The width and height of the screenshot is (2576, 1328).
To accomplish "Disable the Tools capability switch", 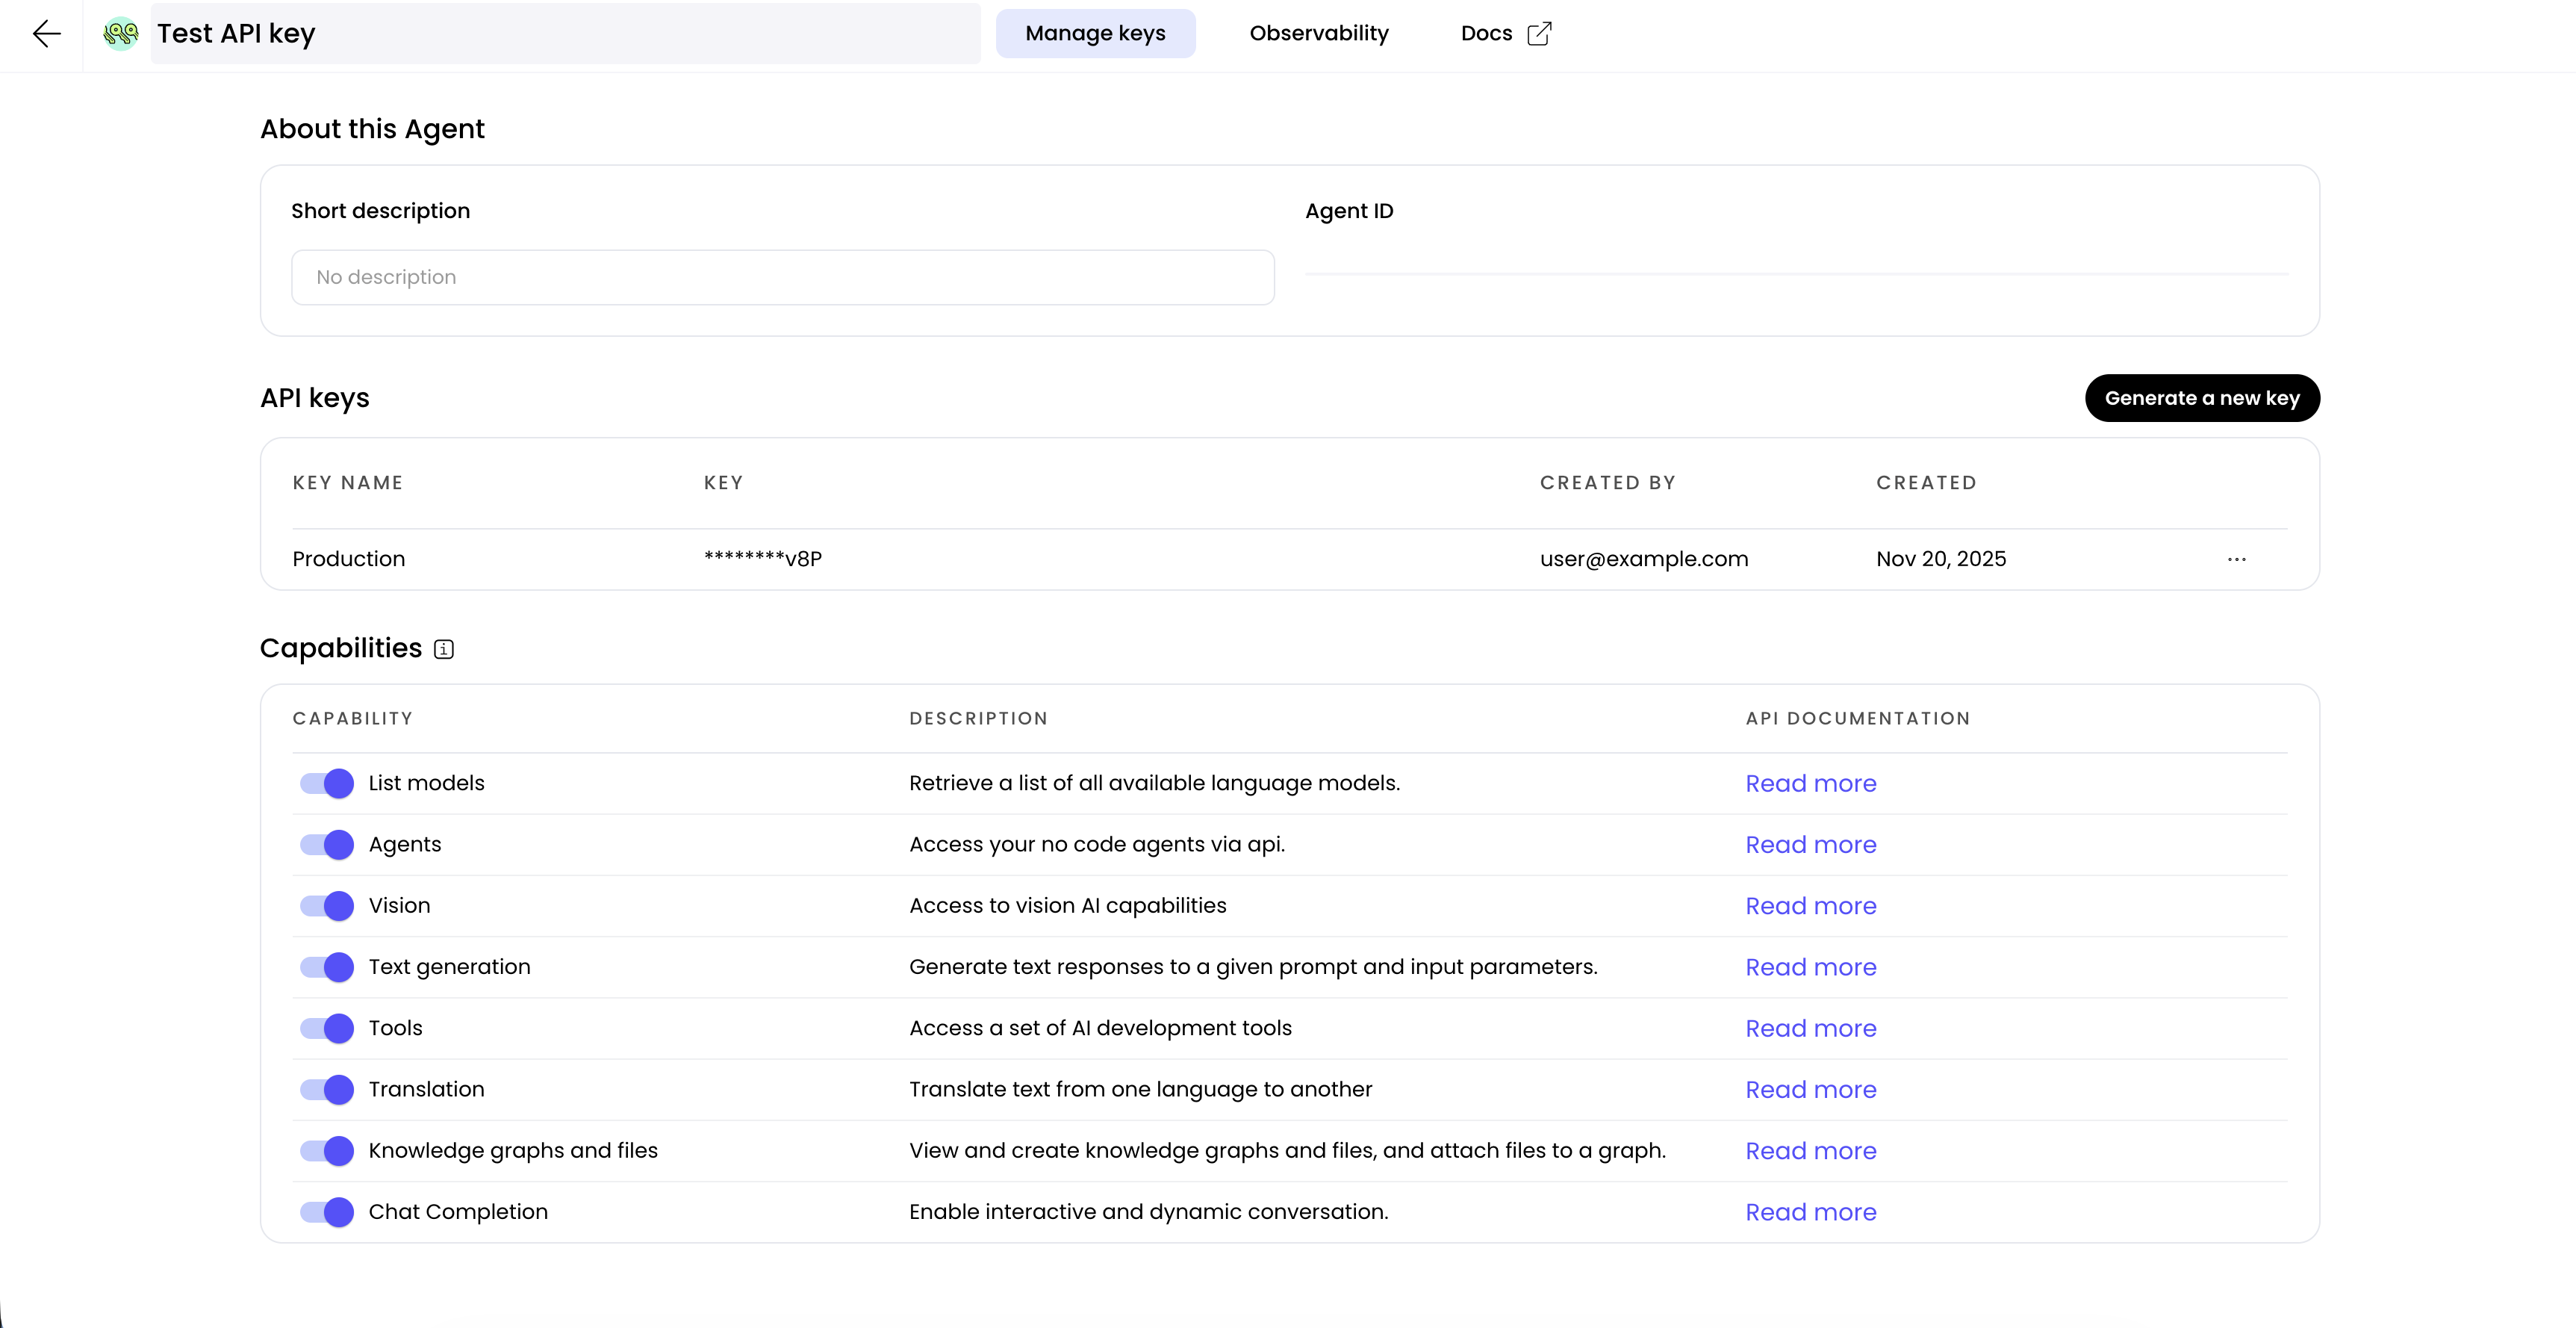I will coord(327,1028).
